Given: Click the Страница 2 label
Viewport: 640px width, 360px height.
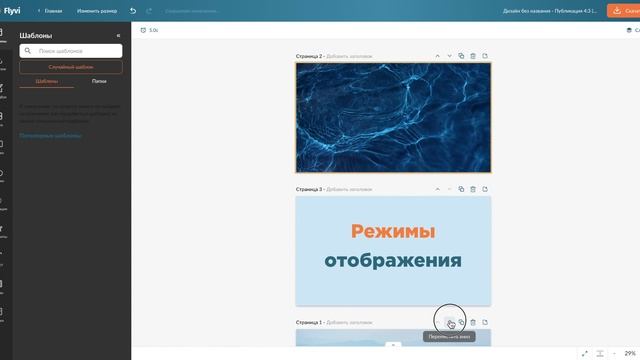Looking at the screenshot, I should pyautogui.click(x=309, y=56).
